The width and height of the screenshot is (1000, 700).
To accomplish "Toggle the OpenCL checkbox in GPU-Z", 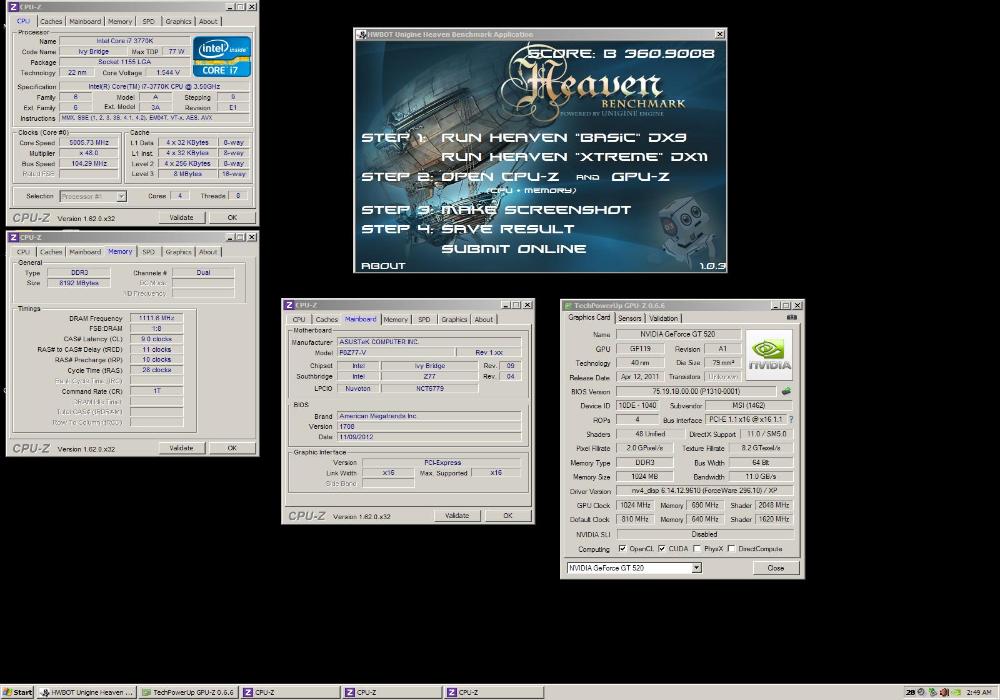I will pos(622,548).
